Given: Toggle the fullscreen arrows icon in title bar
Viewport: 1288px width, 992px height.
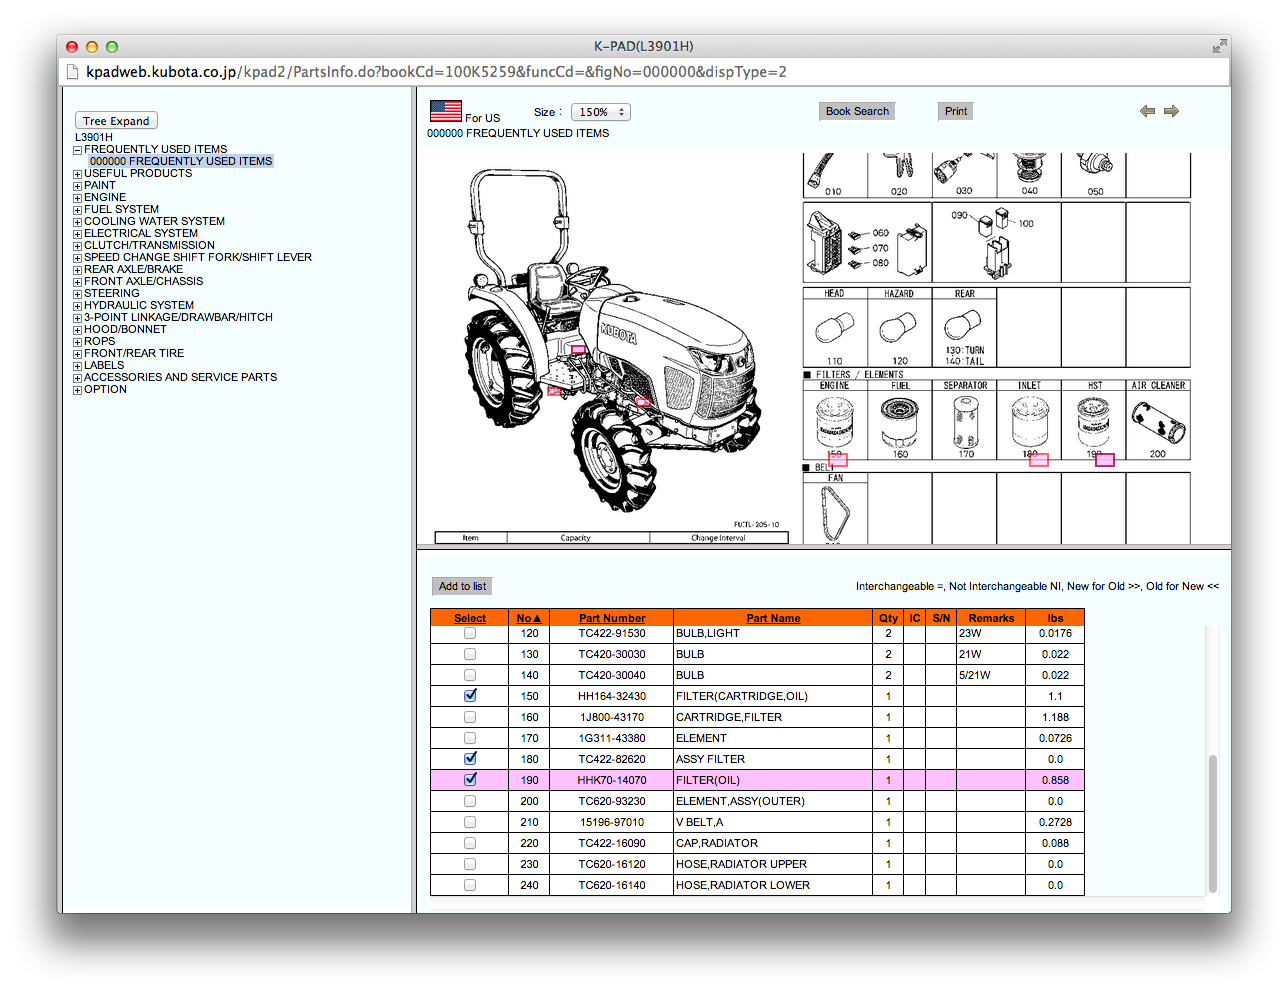Looking at the screenshot, I should point(1219,46).
